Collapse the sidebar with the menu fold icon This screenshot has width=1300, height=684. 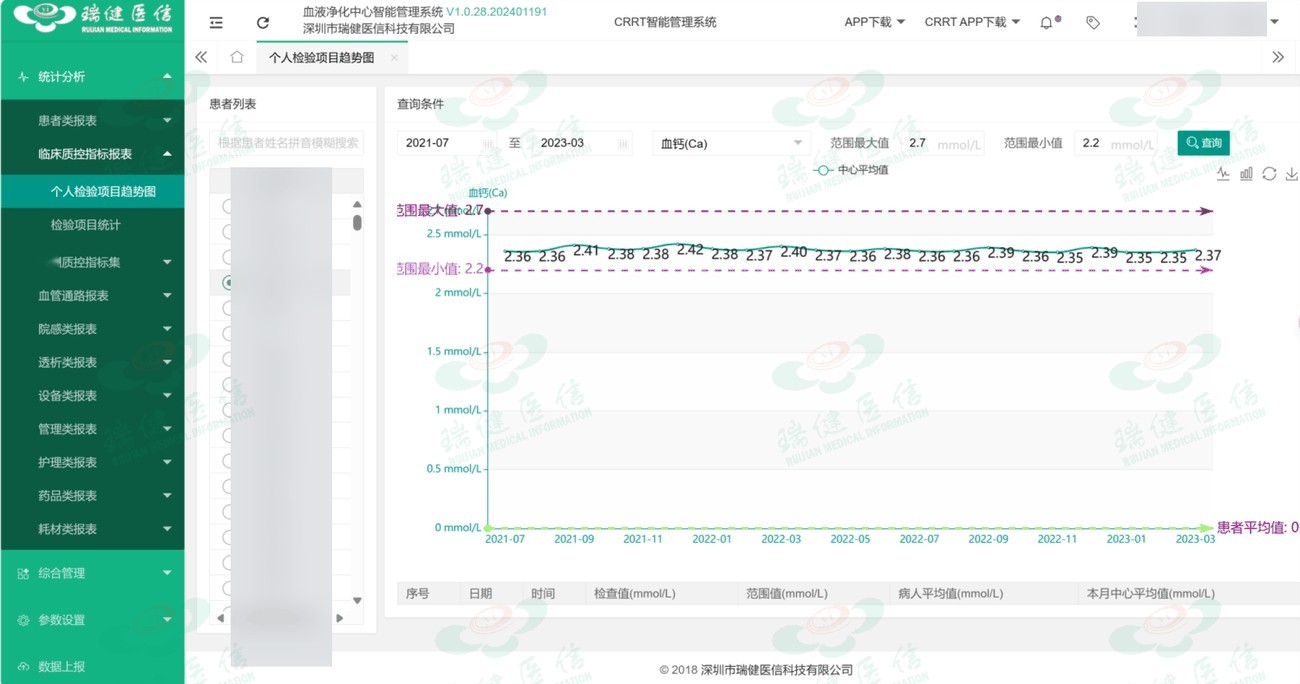216,22
